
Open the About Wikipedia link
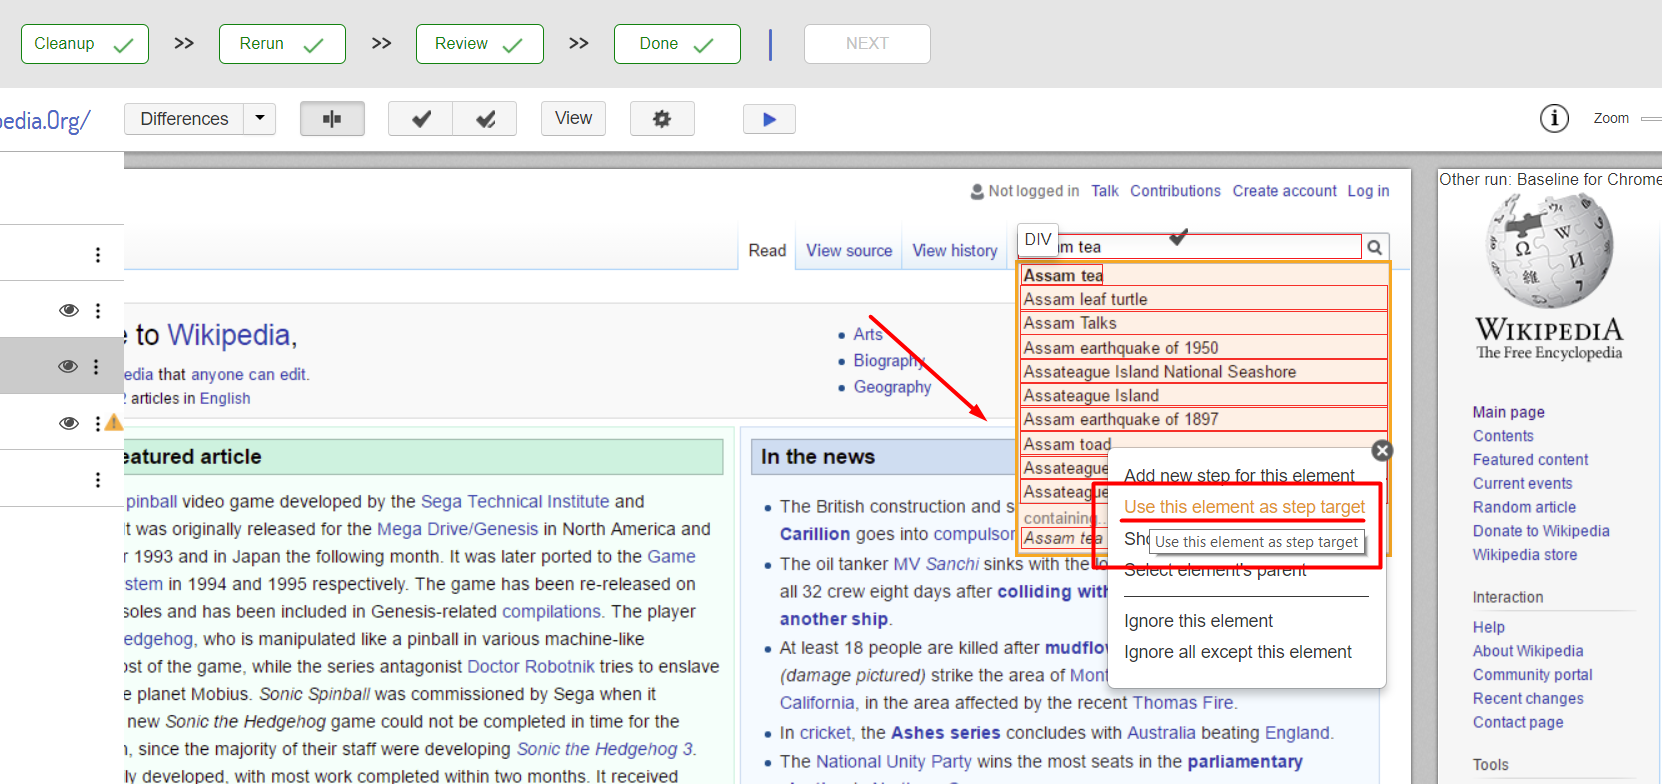(x=1528, y=651)
